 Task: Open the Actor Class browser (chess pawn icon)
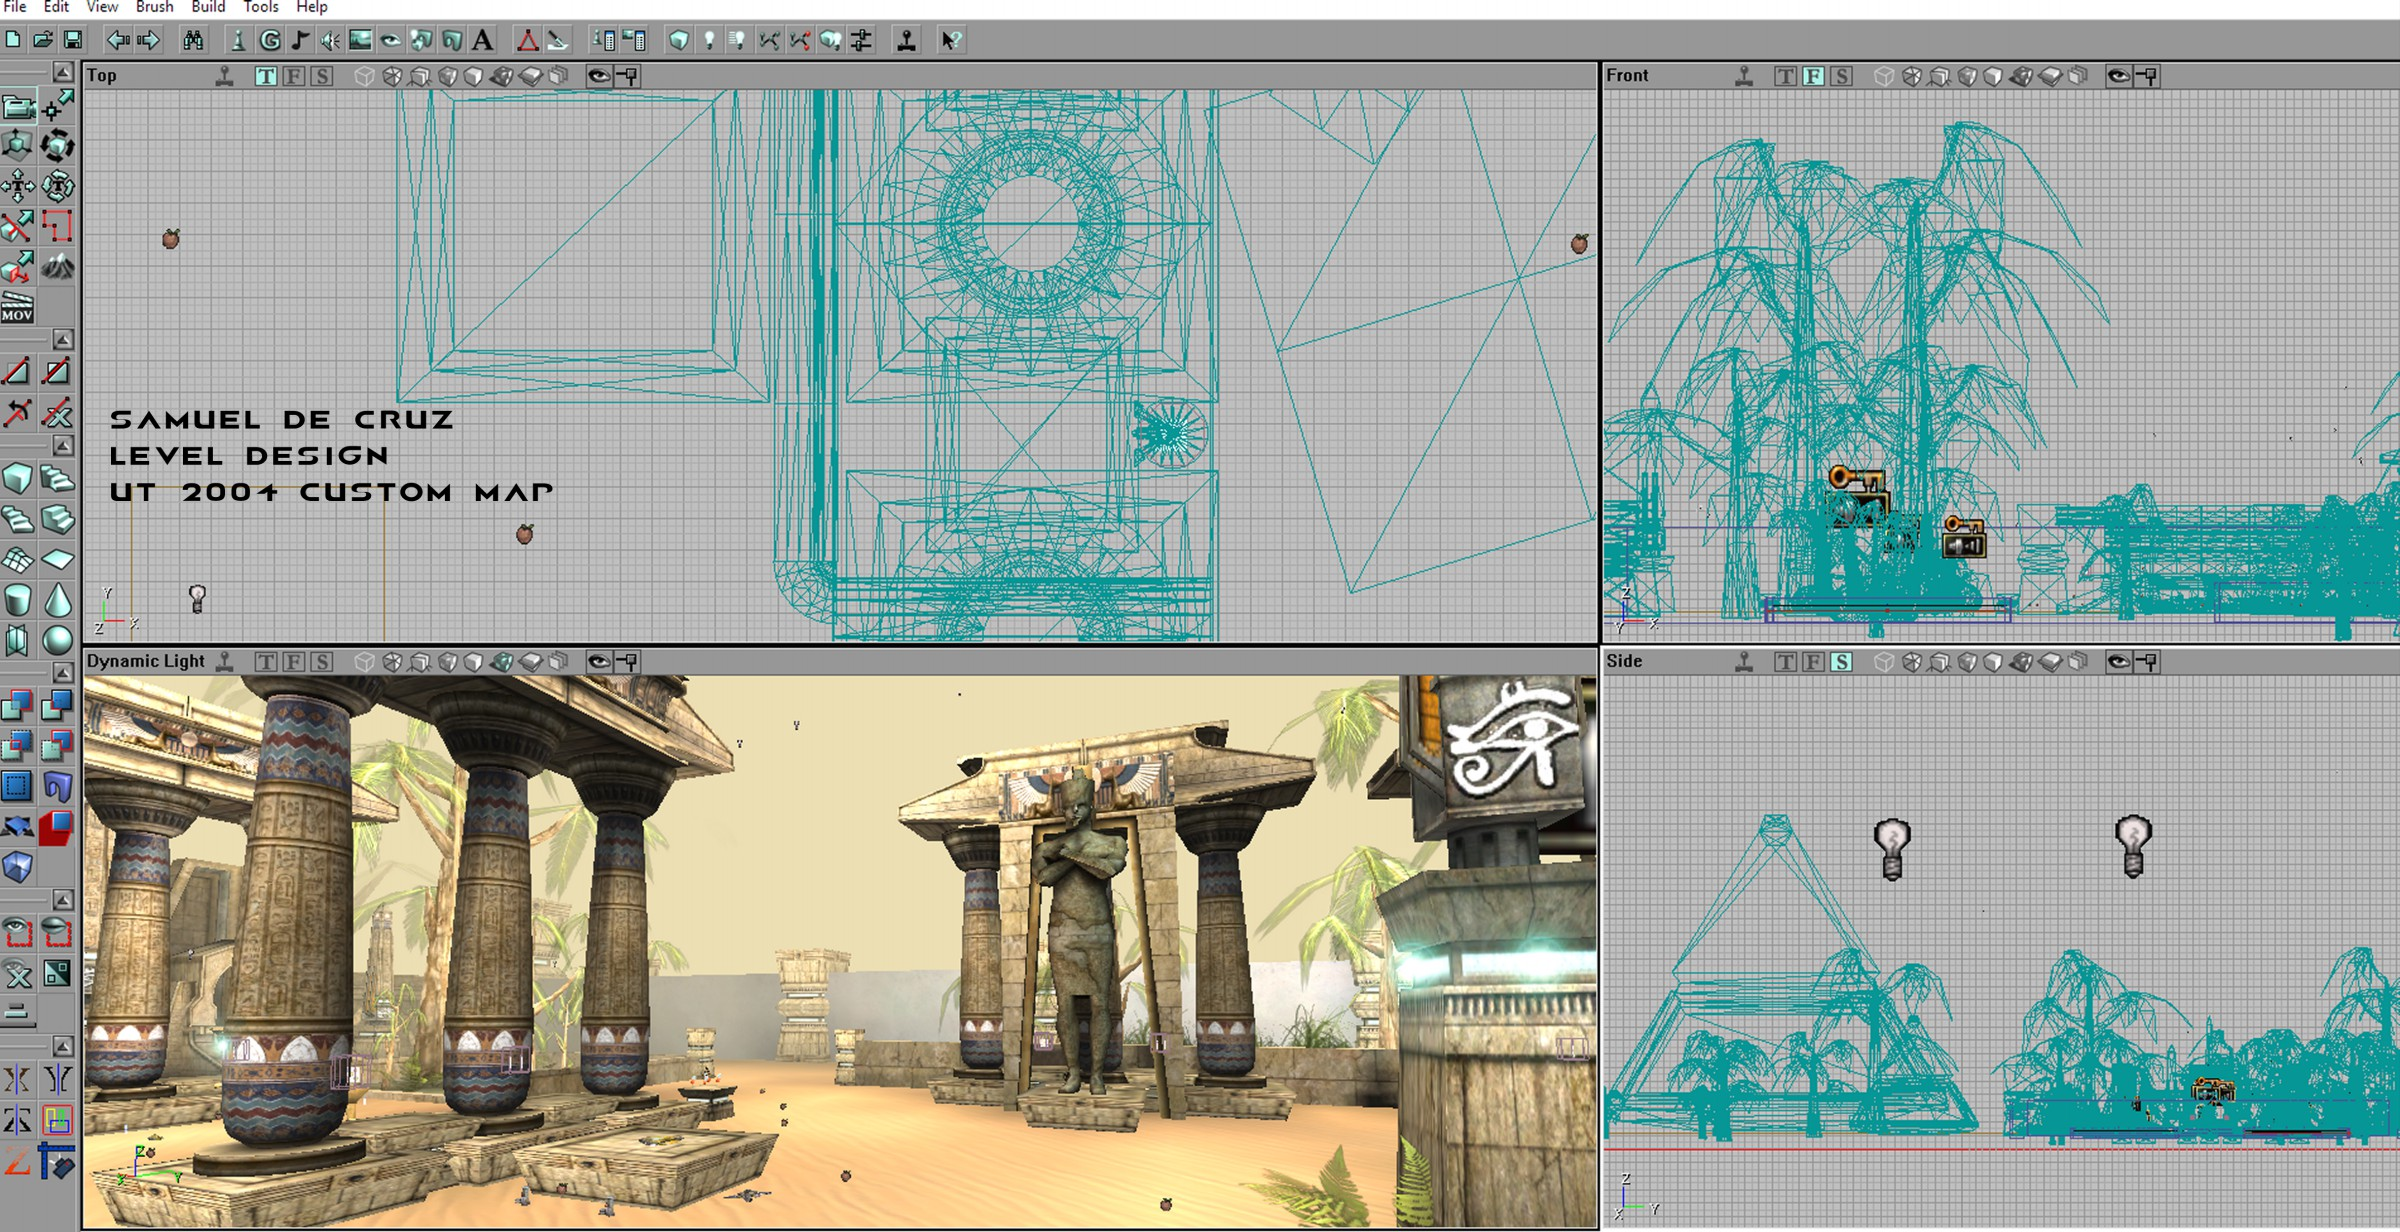tap(236, 40)
